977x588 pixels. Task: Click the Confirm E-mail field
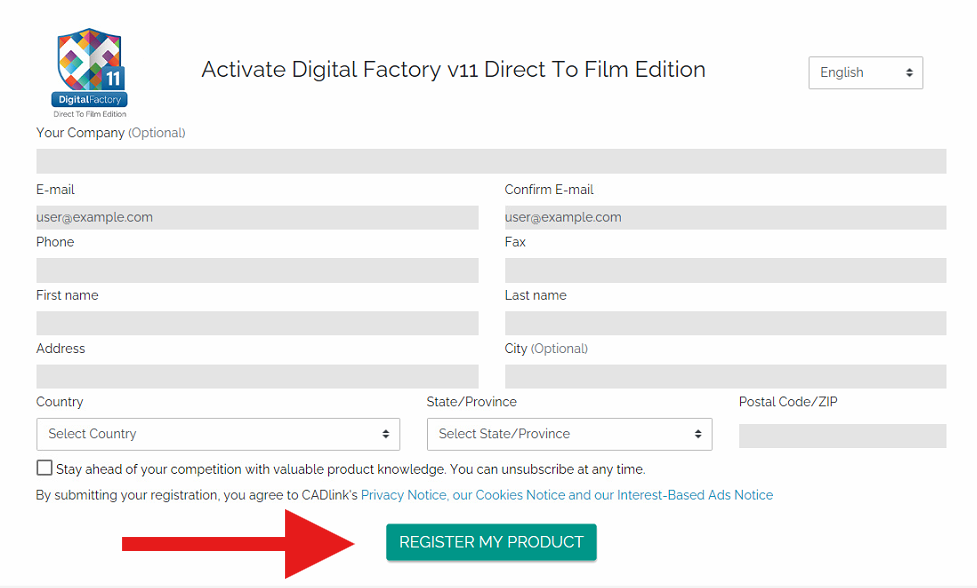pos(725,217)
